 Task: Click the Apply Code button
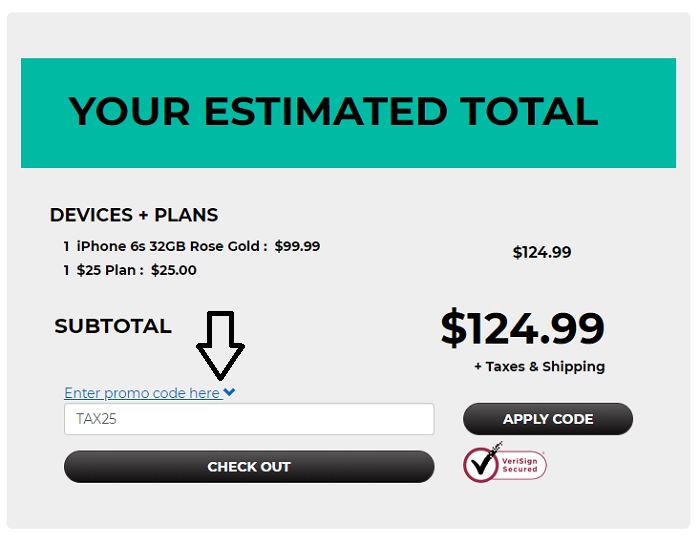548,419
